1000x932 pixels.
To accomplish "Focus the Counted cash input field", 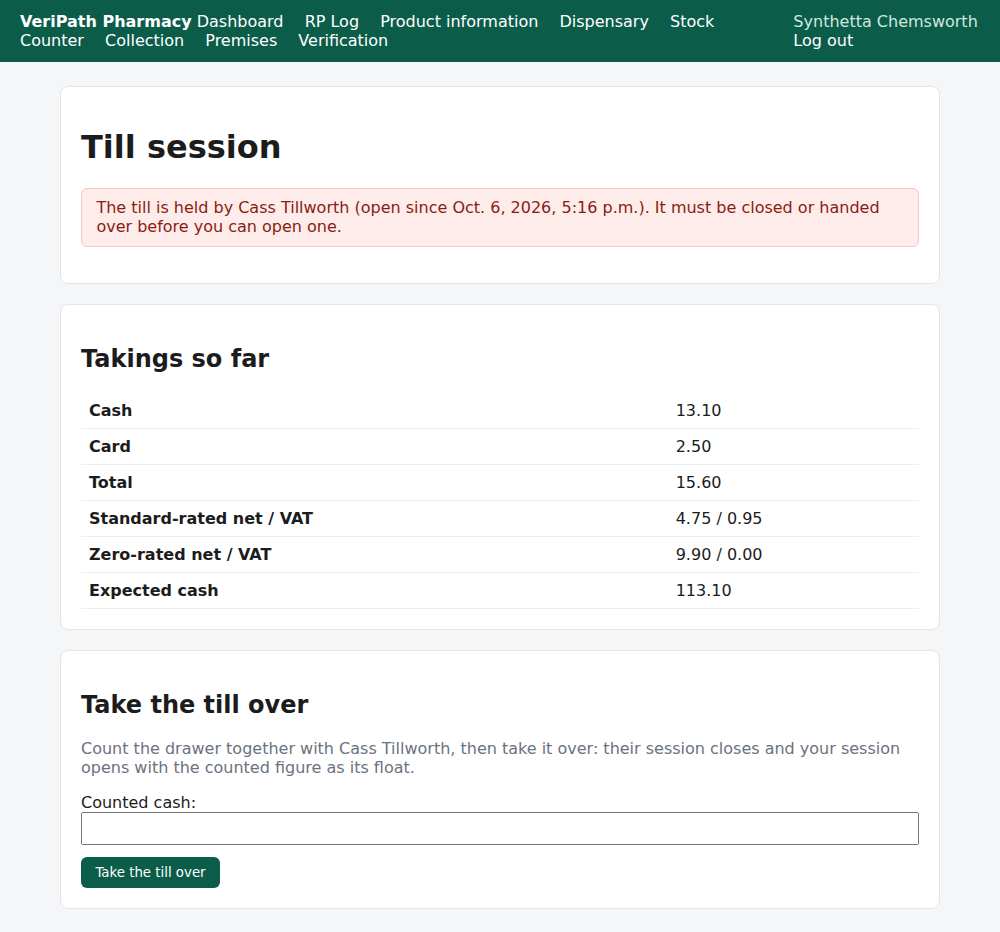I will 500,829.
